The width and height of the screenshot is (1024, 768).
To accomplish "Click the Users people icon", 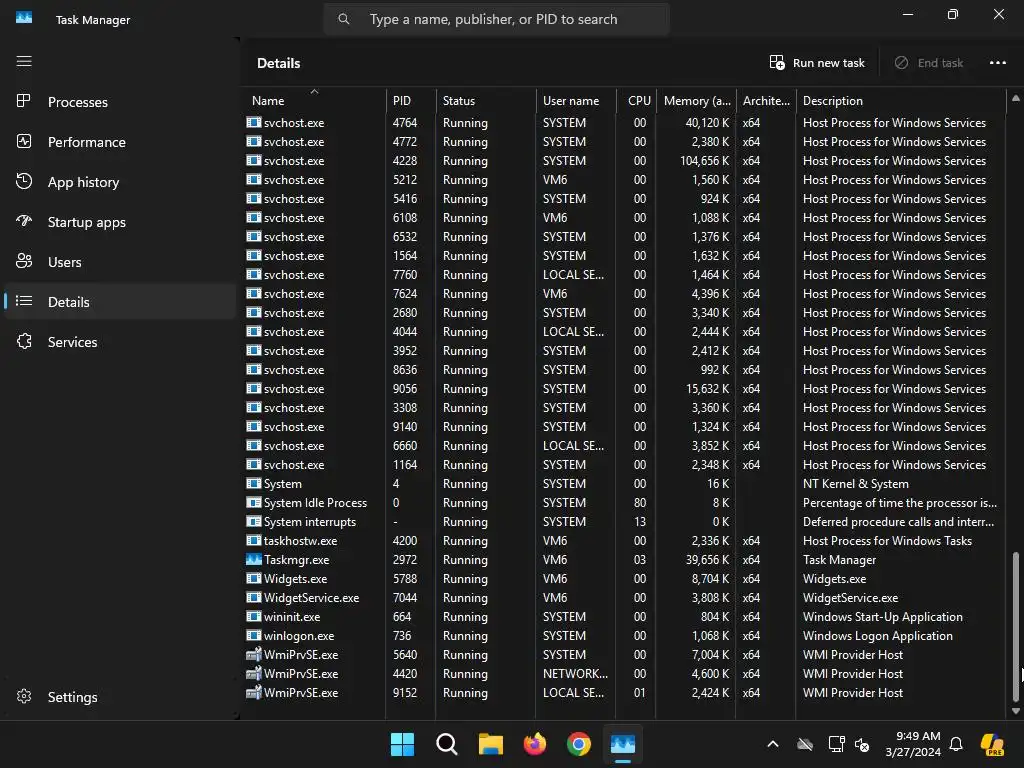I will (x=24, y=261).
